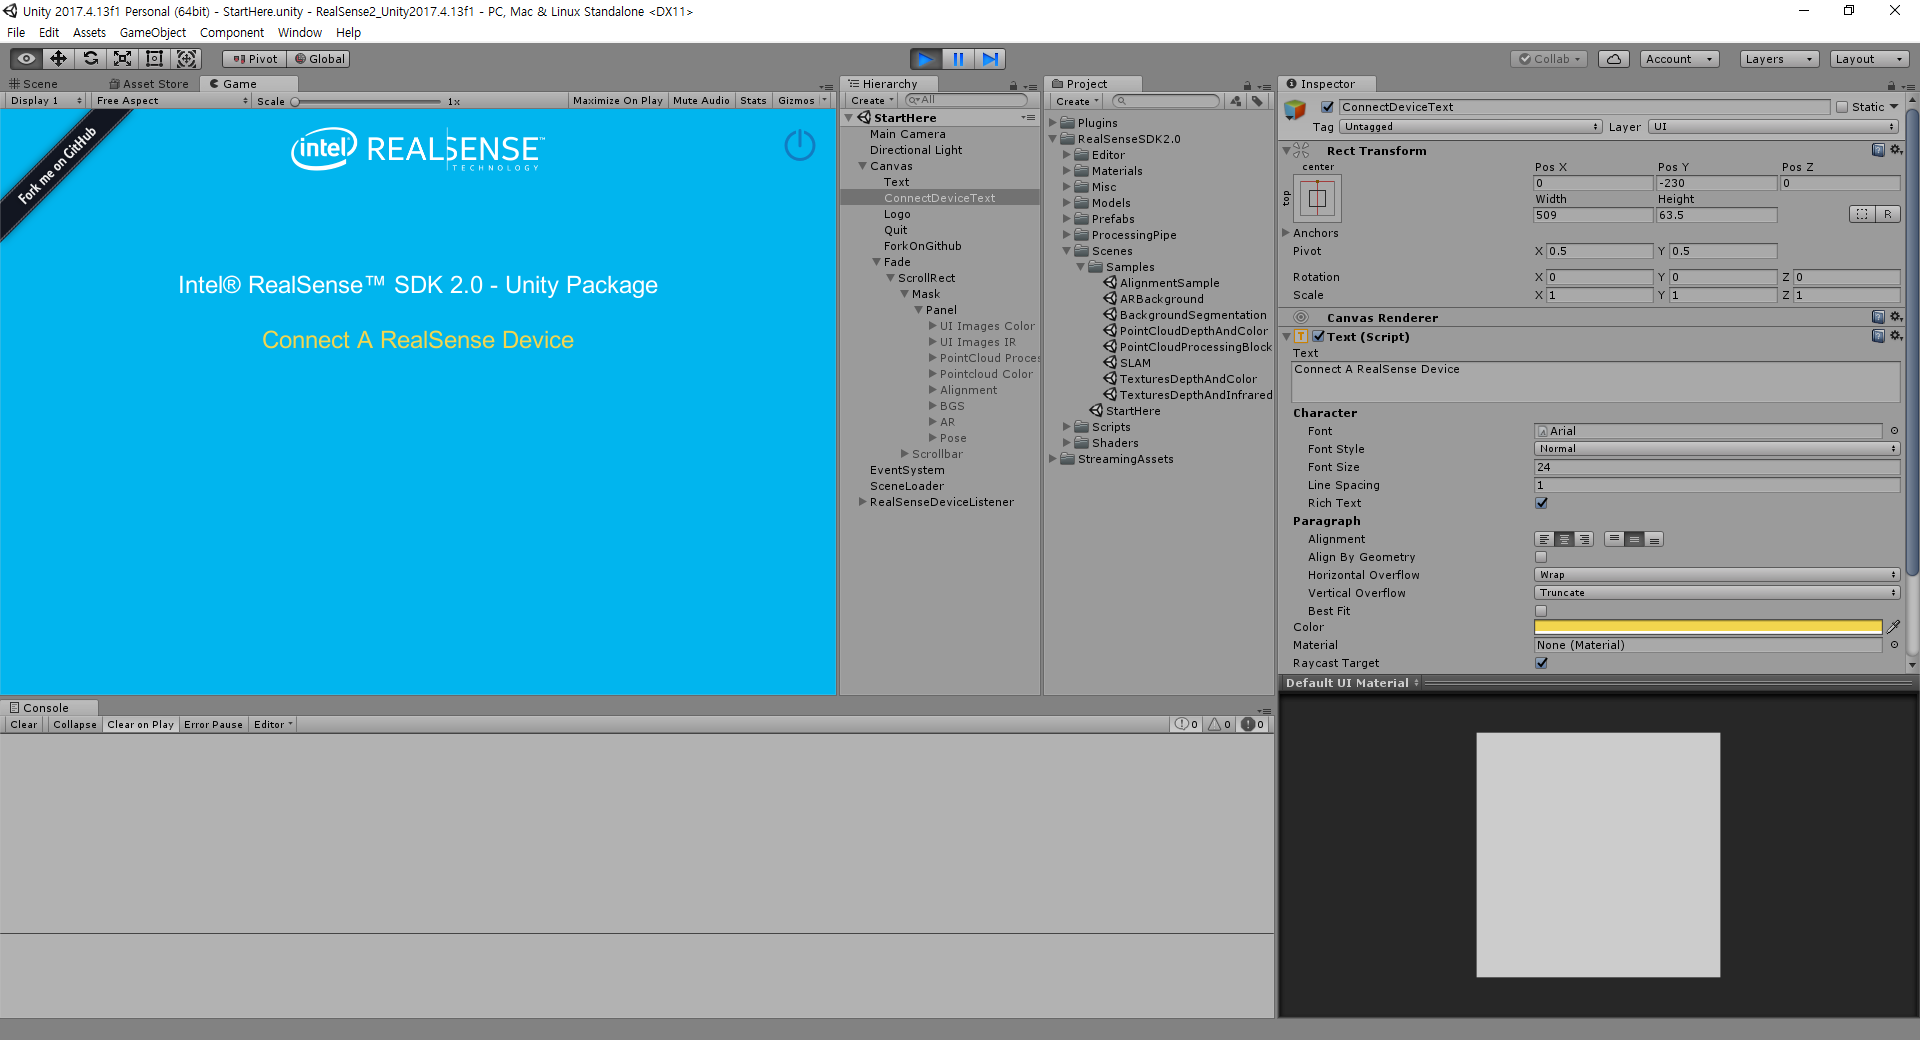Open the GameObject menu
1920x1040 pixels.
coord(151,32)
